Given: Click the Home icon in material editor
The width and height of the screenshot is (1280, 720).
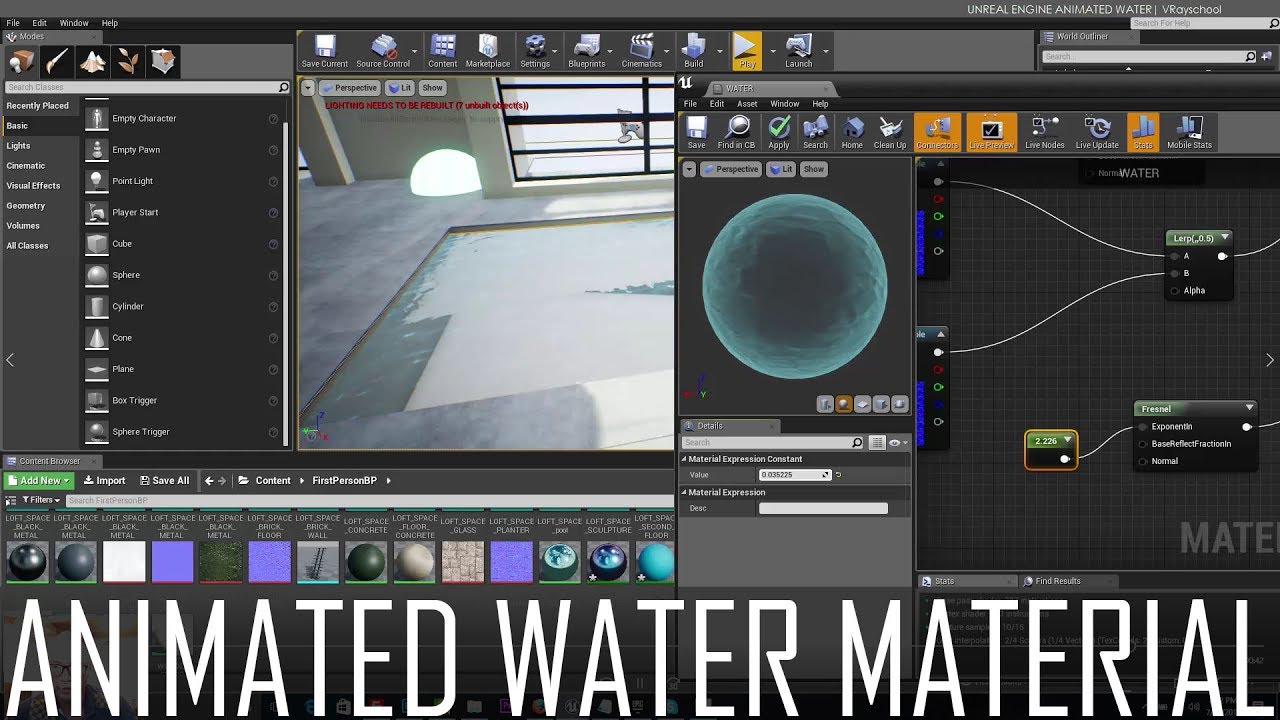Looking at the screenshot, I should 852,132.
